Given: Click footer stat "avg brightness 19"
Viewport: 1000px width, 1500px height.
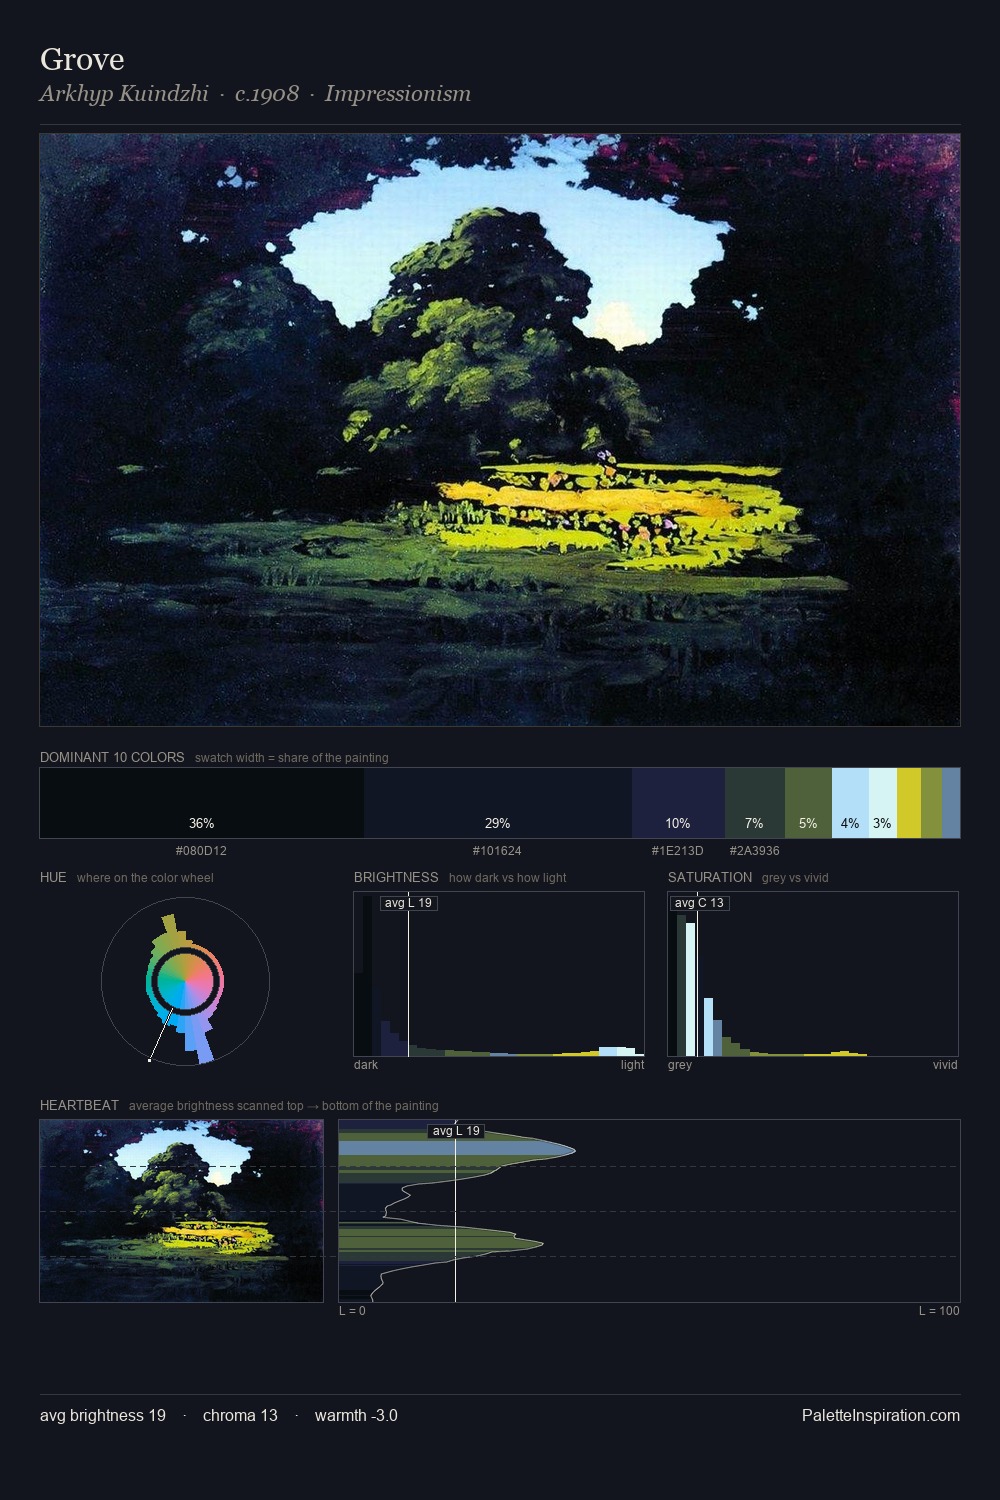Looking at the screenshot, I should coord(103,1415).
